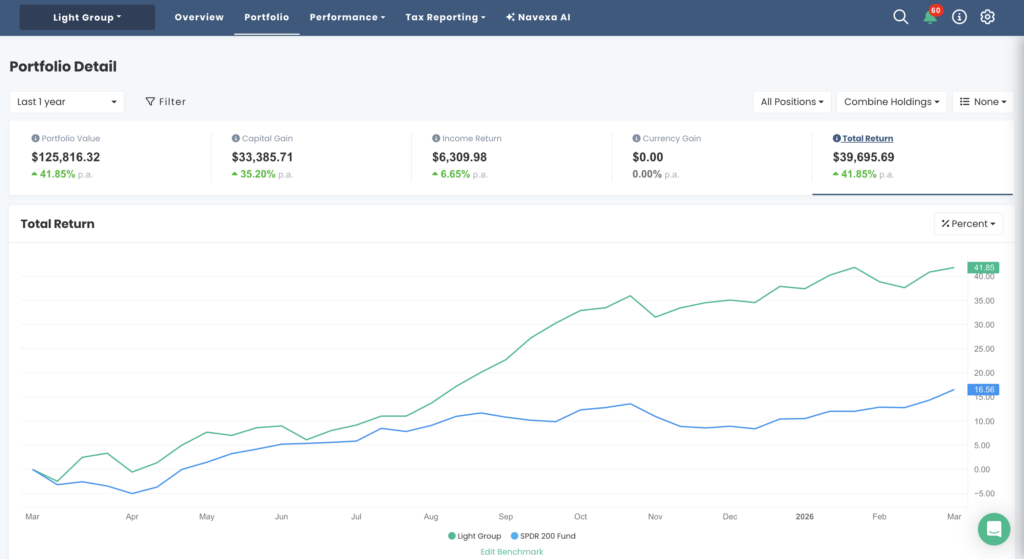
Task: Click the info icon beside Capital Gain
Action: pyautogui.click(x=236, y=139)
